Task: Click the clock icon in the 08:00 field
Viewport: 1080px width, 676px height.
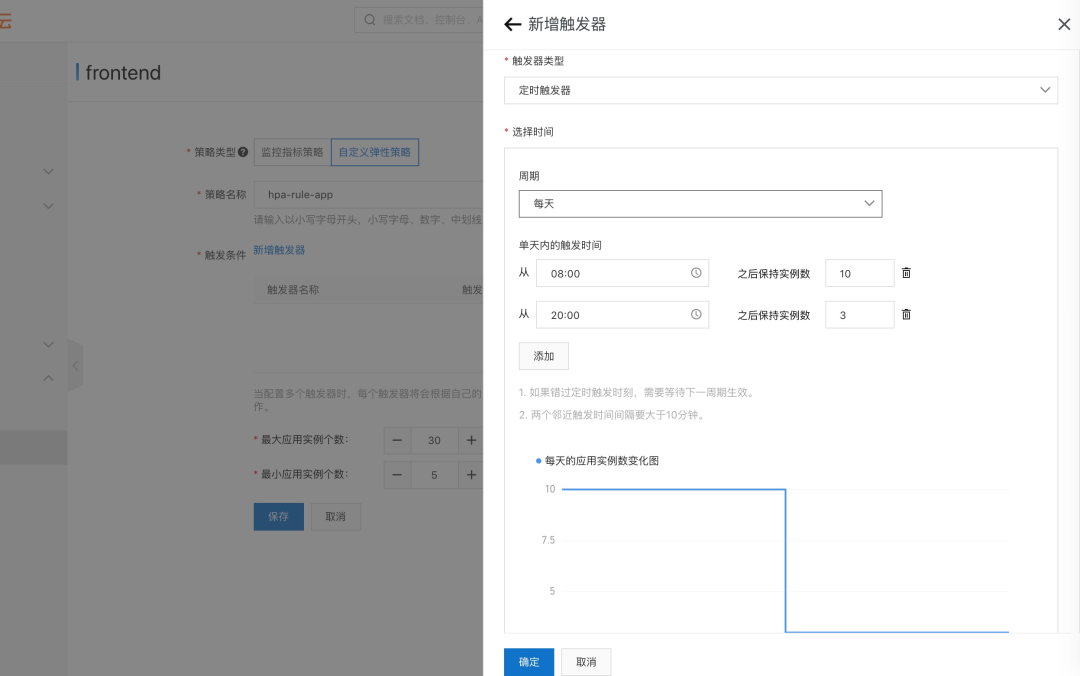Action: [x=696, y=273]
